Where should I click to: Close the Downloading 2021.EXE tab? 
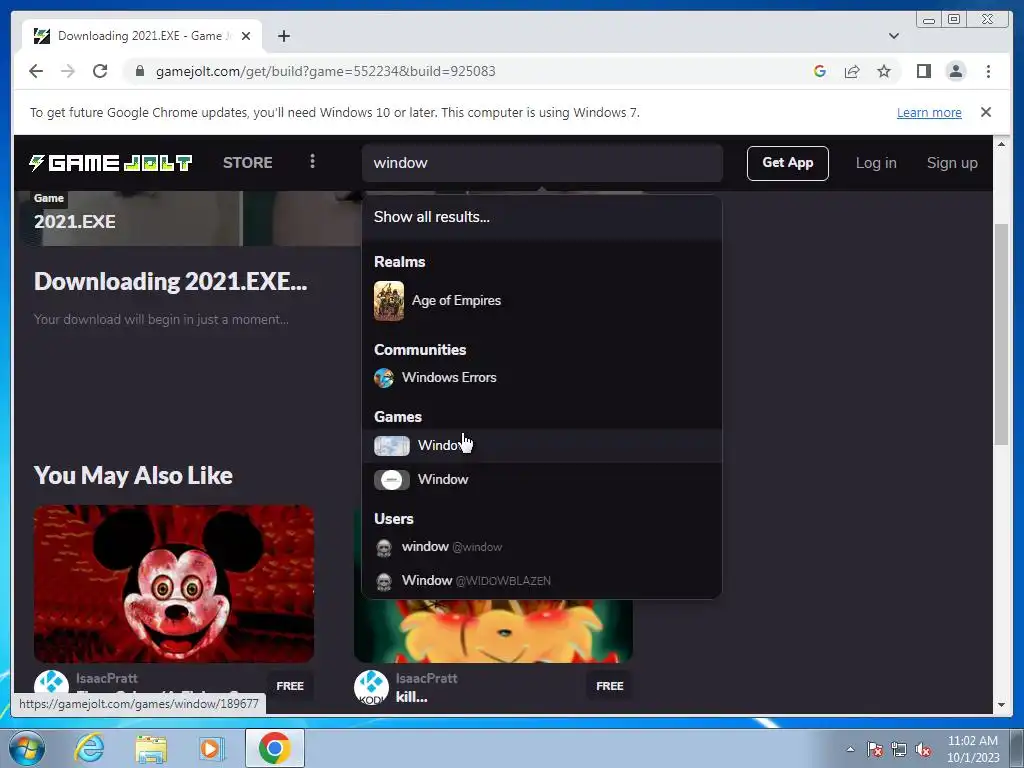[x=246, y=36]
